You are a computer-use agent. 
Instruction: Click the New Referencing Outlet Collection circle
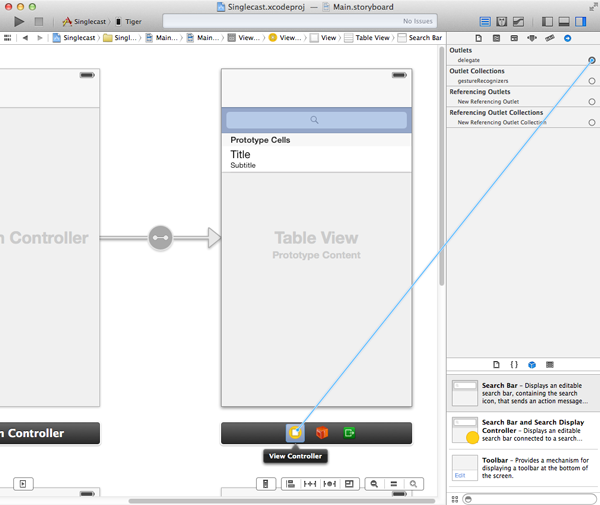(592, 122)
